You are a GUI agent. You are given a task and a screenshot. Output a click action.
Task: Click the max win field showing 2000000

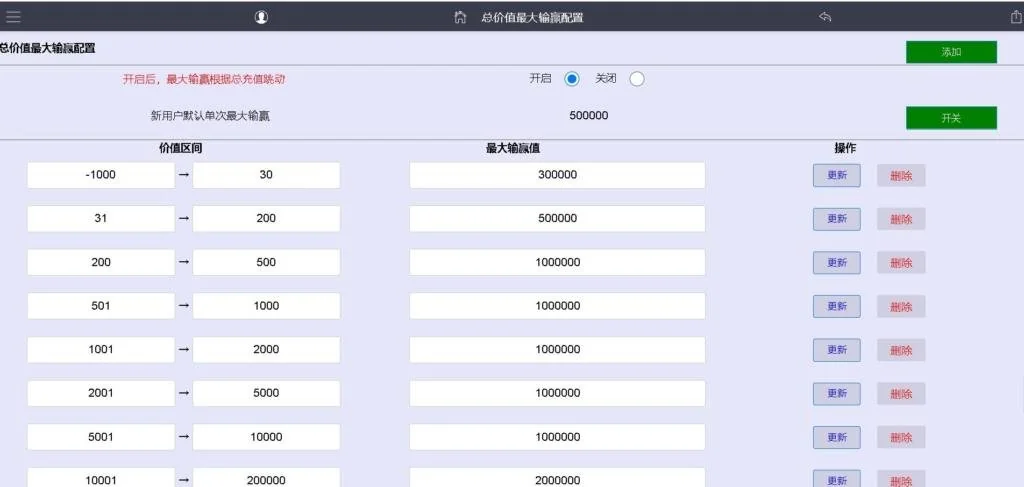click(557, 479)
